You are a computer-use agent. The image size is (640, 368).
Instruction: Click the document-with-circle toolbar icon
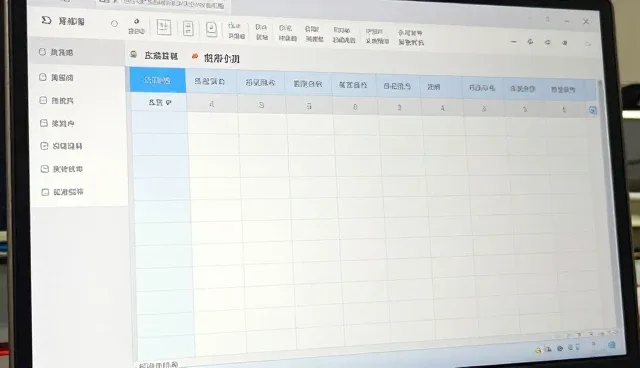click(211, 29)
